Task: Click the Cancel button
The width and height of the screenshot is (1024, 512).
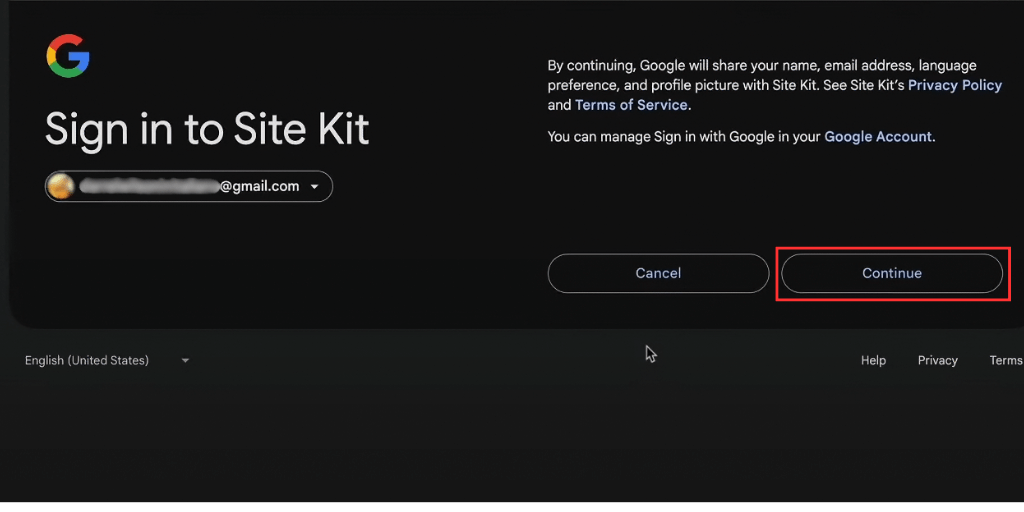Action: coord(658,273)
